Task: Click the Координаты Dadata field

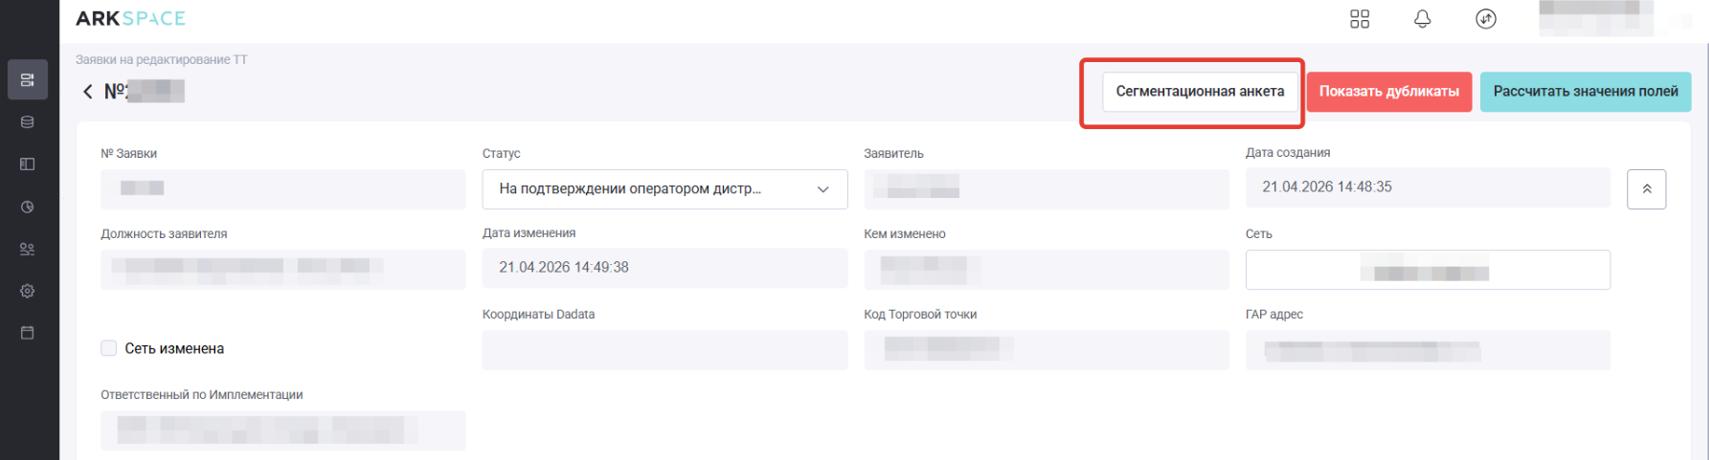Action: click(x=664, y=350)
